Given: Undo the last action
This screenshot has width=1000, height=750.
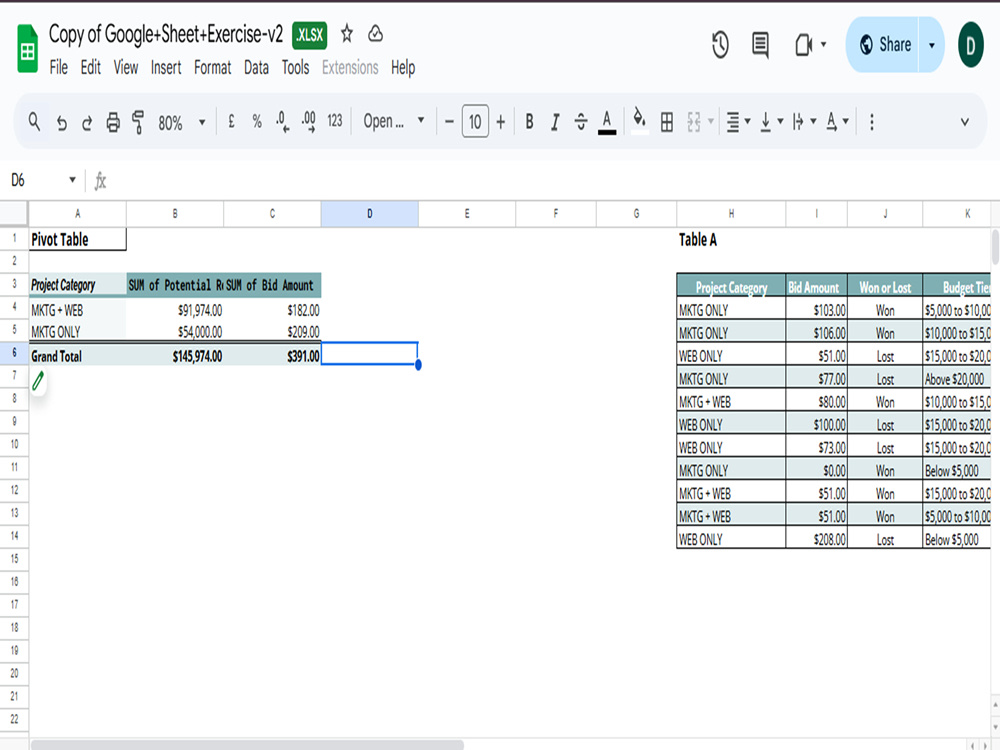Looking at the screenshot, I should tap(62, 122).
